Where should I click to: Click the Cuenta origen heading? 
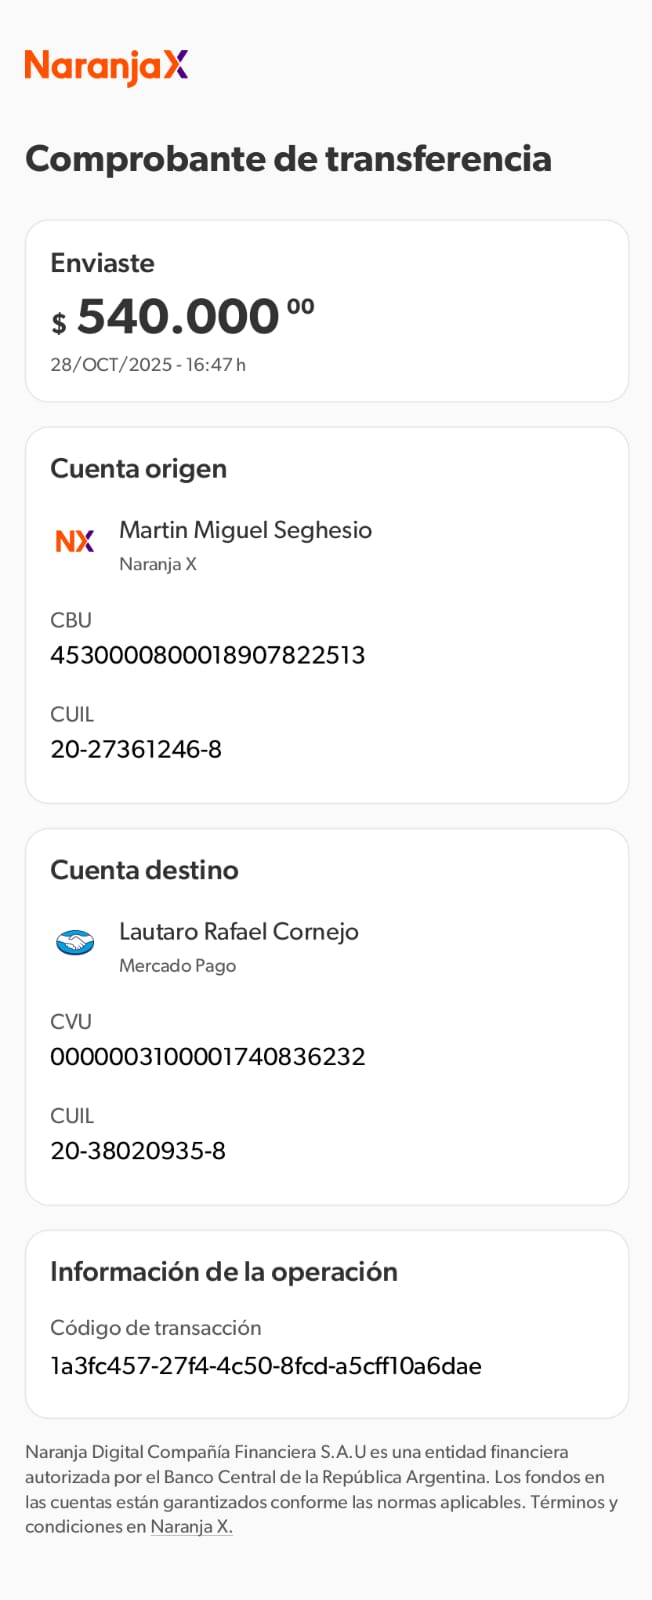(x=138, y=469)
